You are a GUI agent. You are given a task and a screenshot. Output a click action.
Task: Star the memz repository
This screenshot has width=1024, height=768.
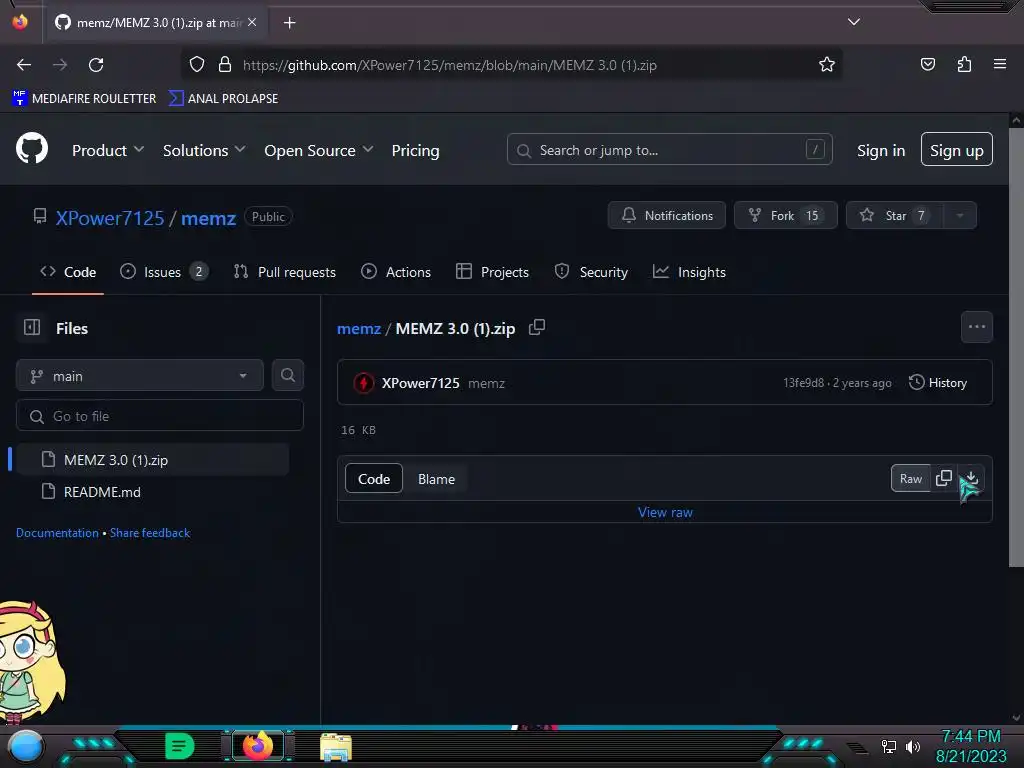895,216
